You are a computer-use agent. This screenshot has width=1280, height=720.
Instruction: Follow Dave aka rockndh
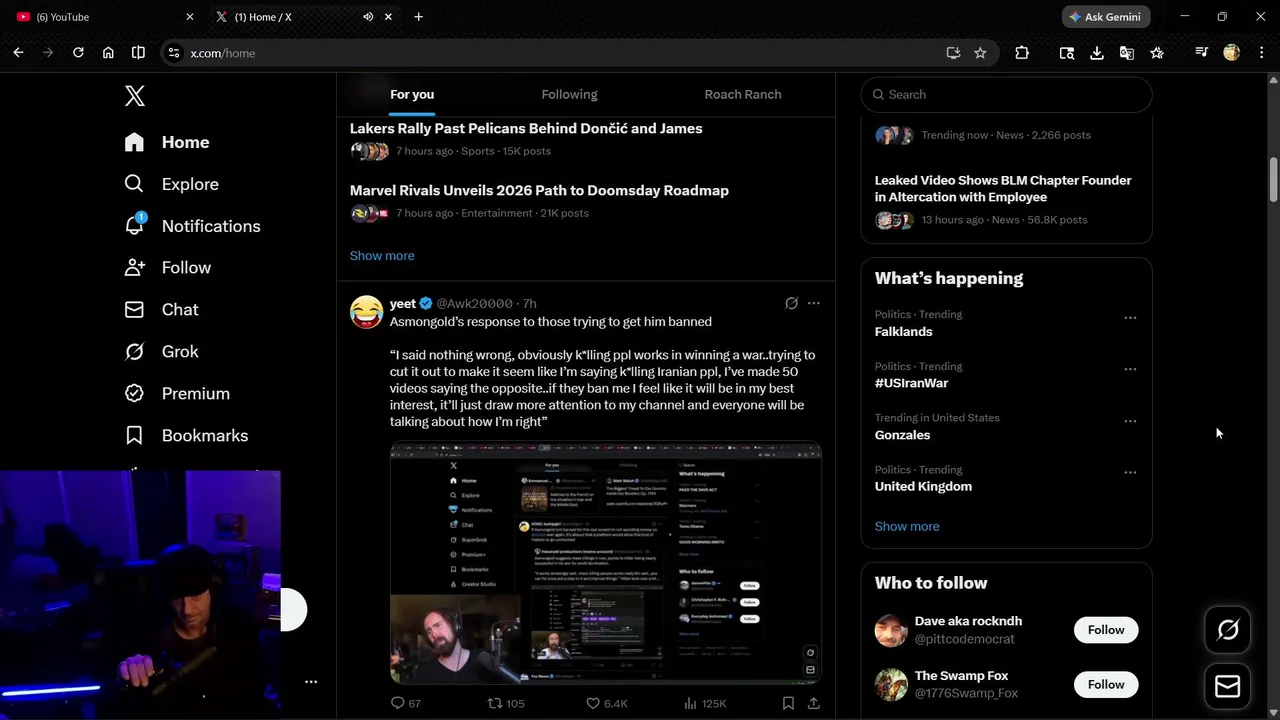[1106, 630]
